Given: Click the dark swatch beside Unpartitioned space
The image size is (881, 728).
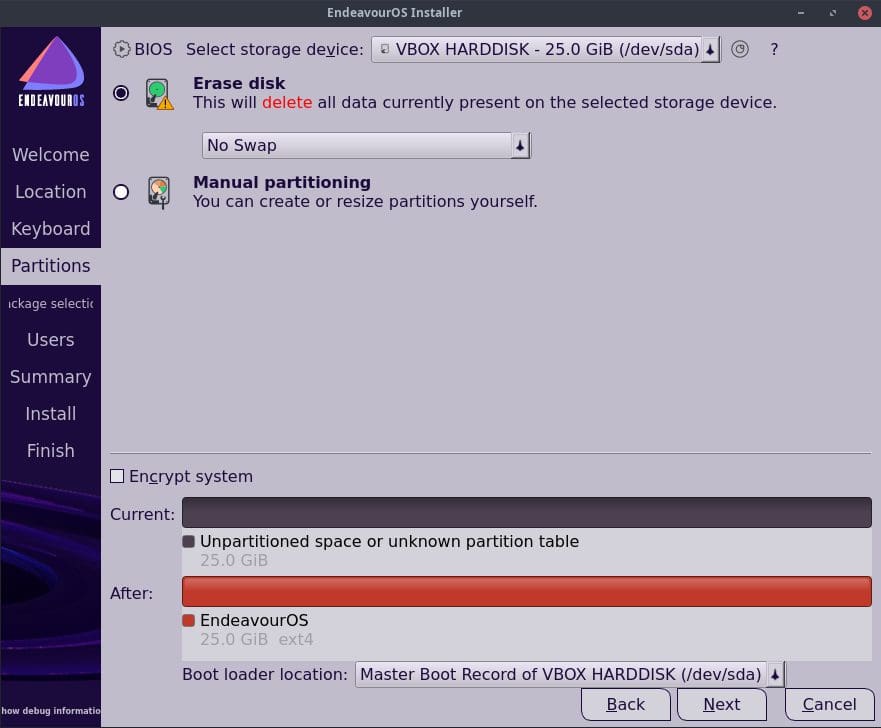Looking at the screenshot, I should [188, 542].
